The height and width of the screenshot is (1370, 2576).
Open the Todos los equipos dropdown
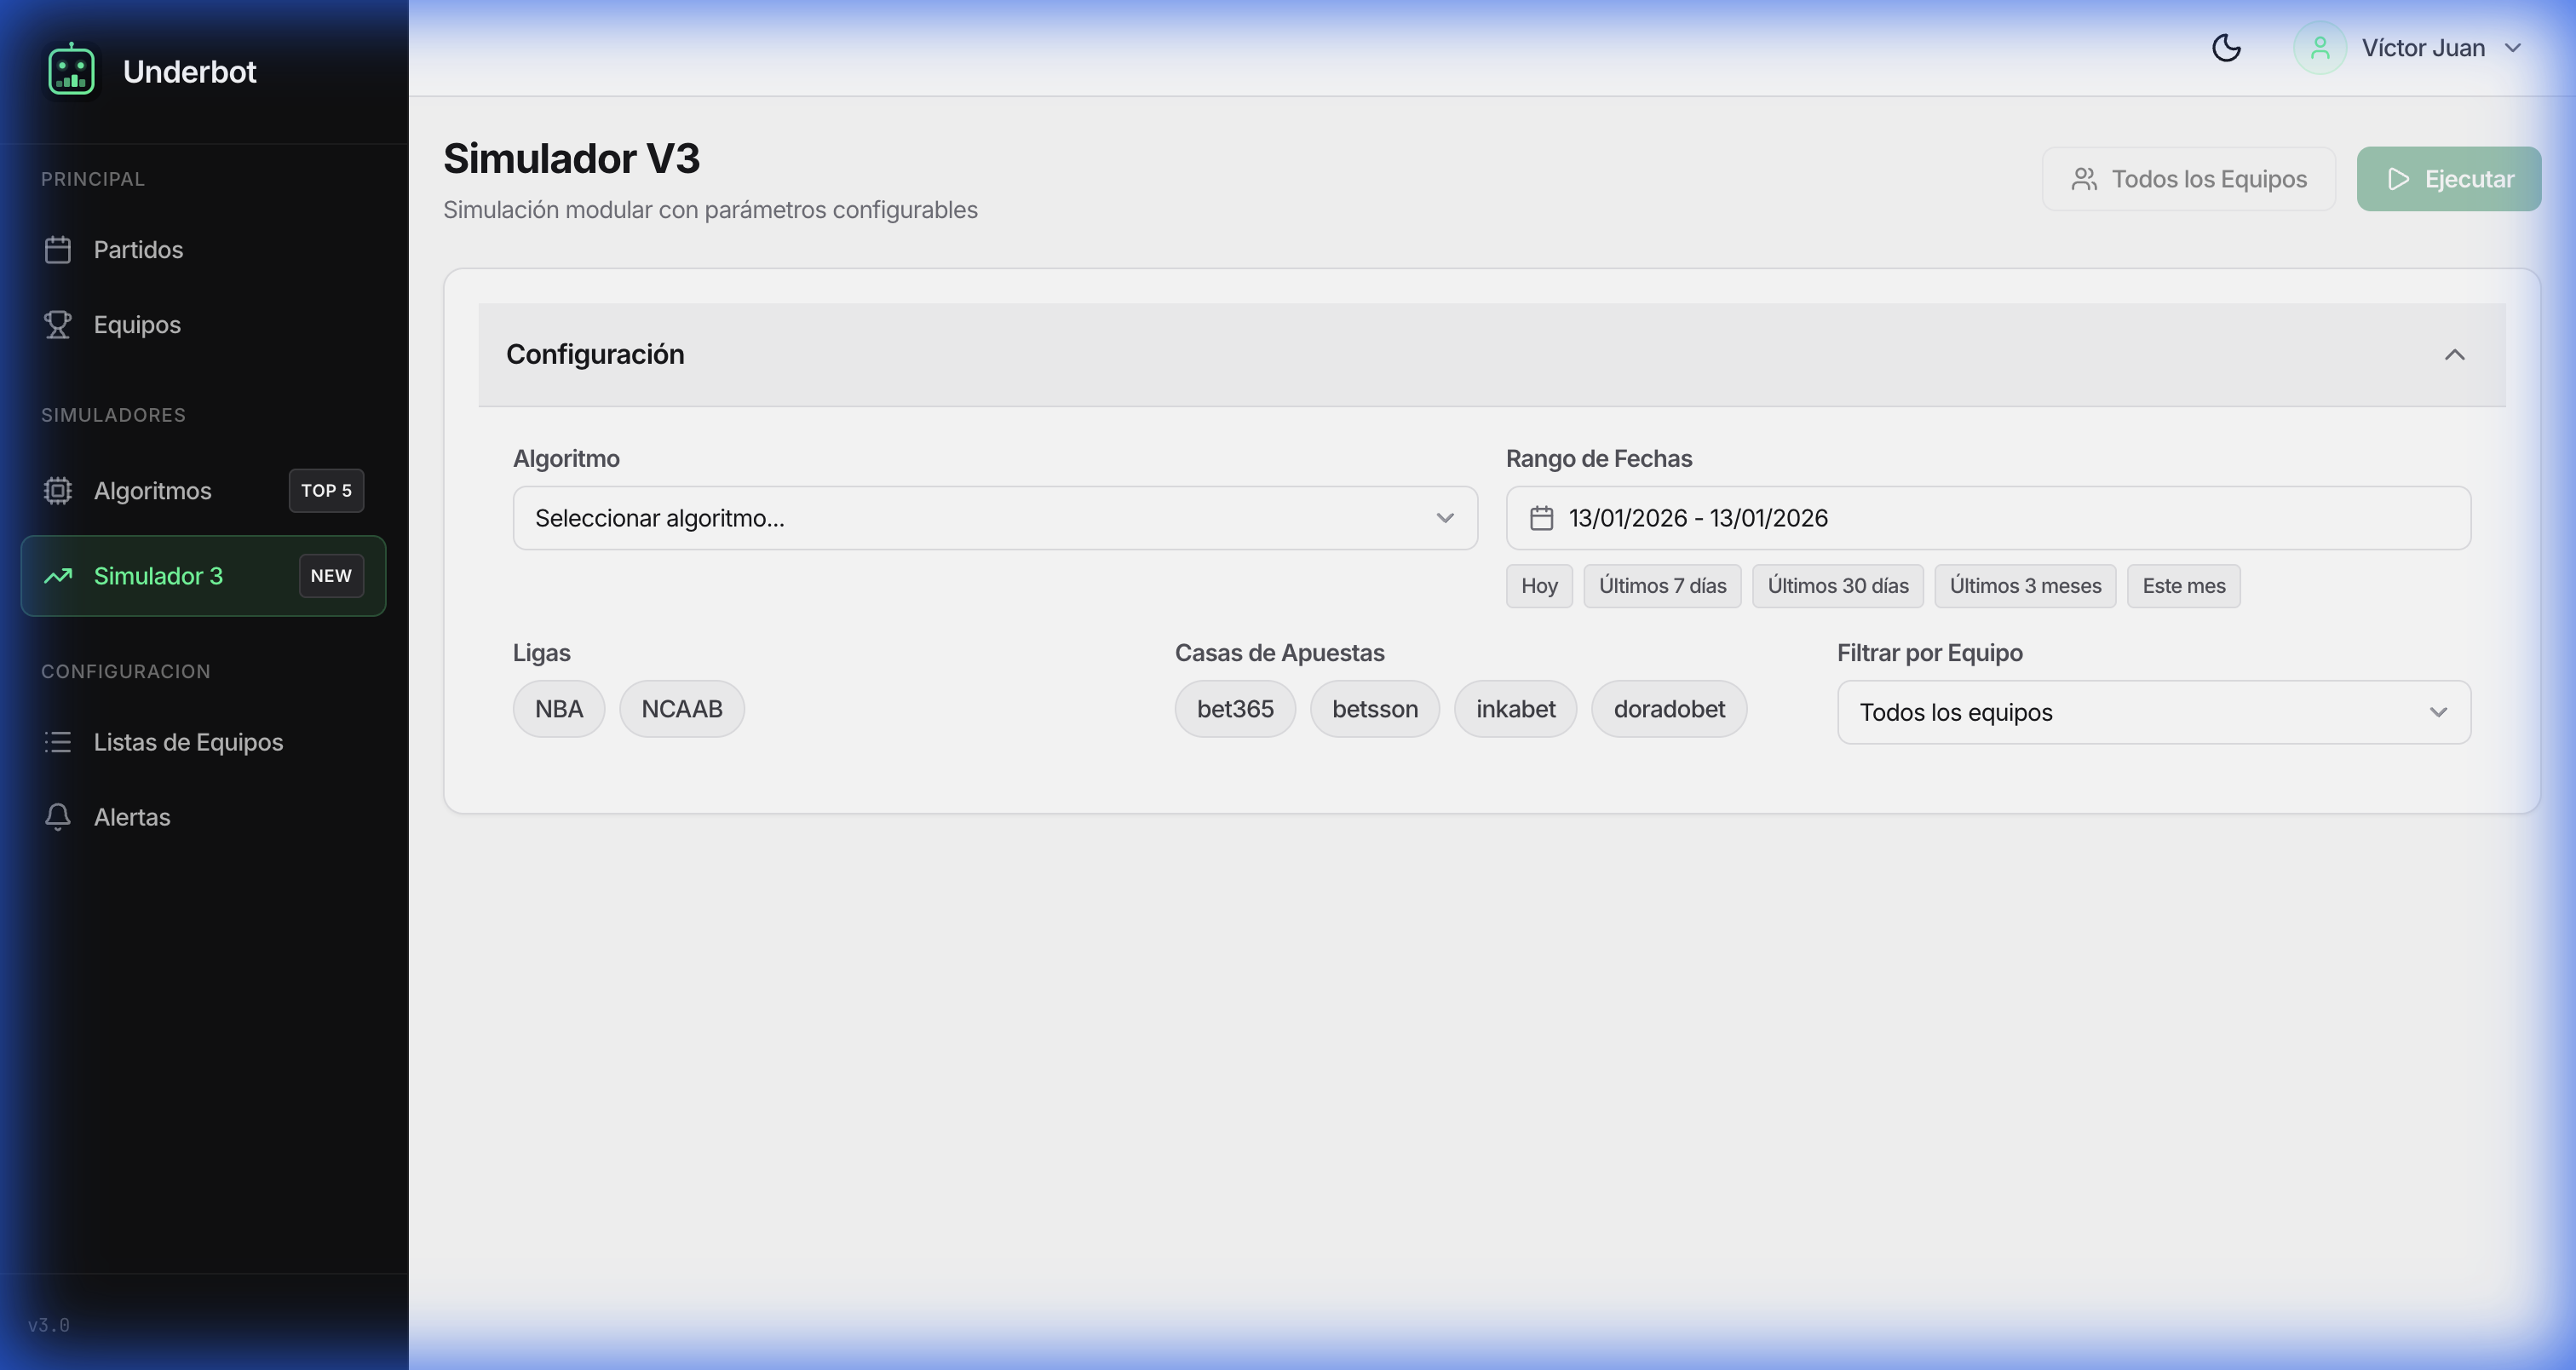coord(2153,712)
